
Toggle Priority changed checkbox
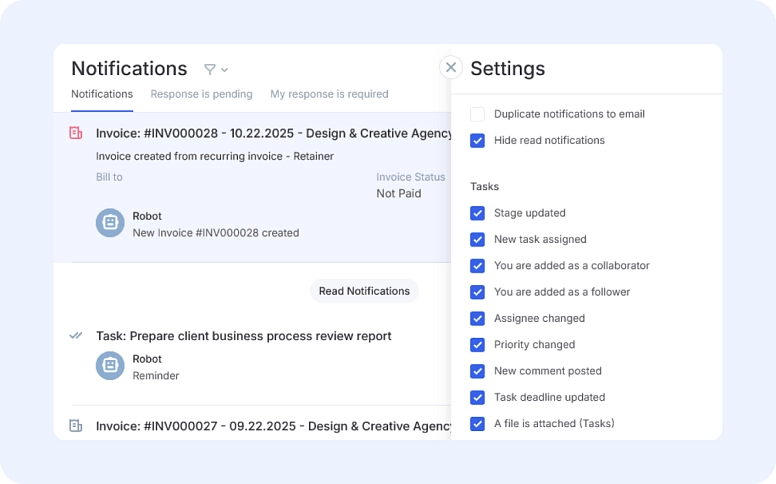click(478, 345)
